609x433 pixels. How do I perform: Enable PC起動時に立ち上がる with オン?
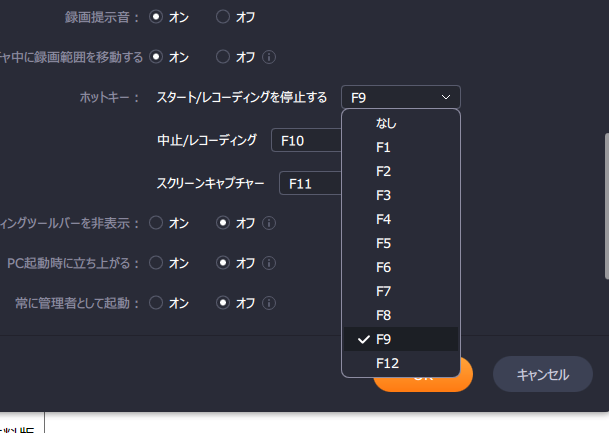point(156,263)
